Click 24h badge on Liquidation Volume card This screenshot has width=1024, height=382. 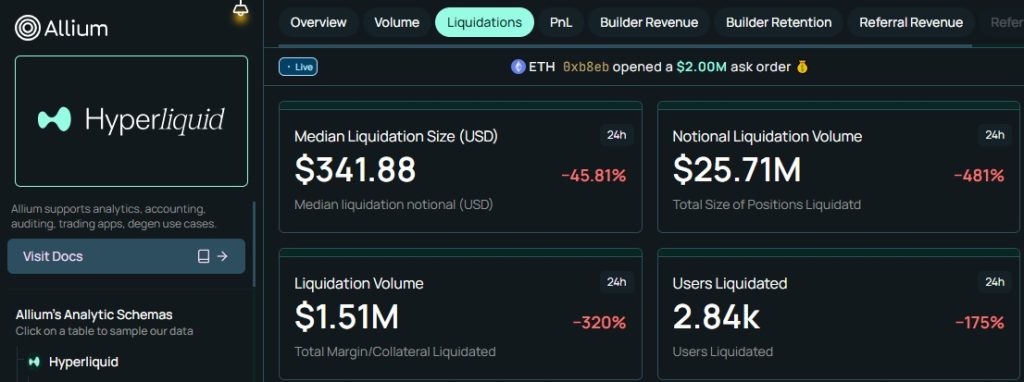pyautogui.click(x=616, y=282)
